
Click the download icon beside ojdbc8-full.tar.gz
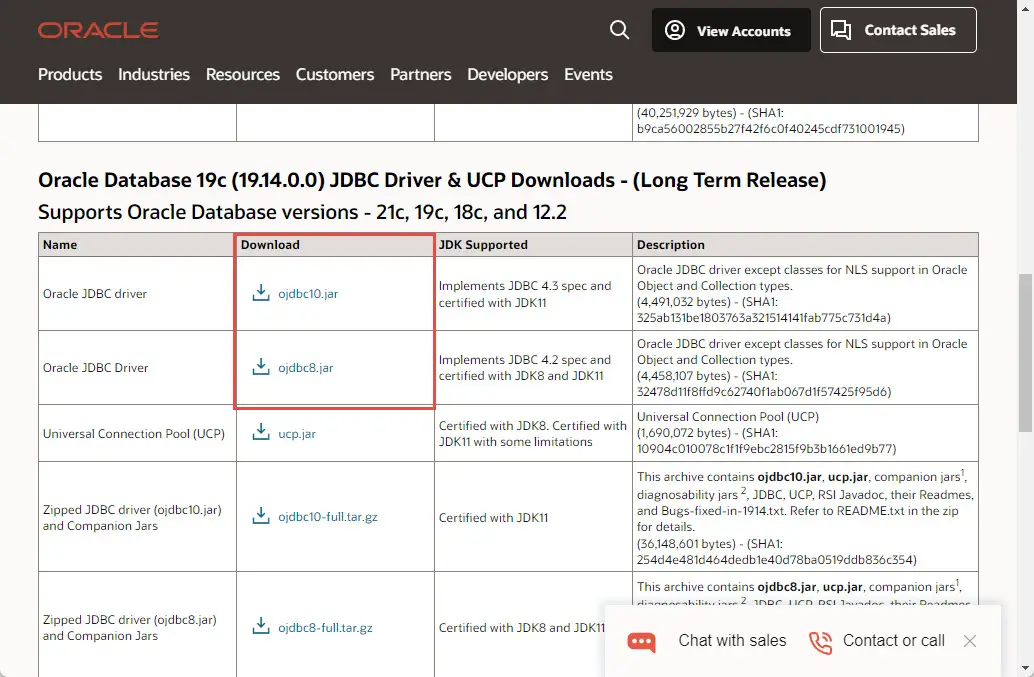coord(261,626)
